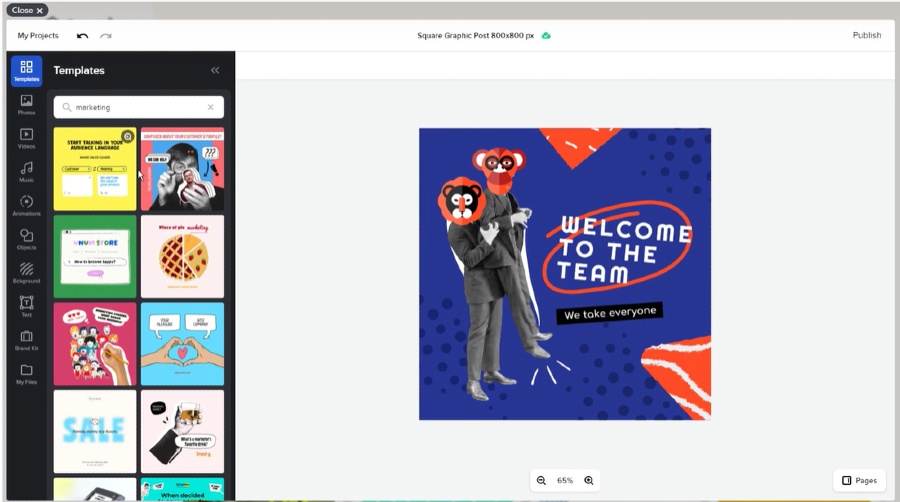The height and width of the screenshot is (502, 900).
Task: Select the blue heart hands template
Action: tap(183, 344)
